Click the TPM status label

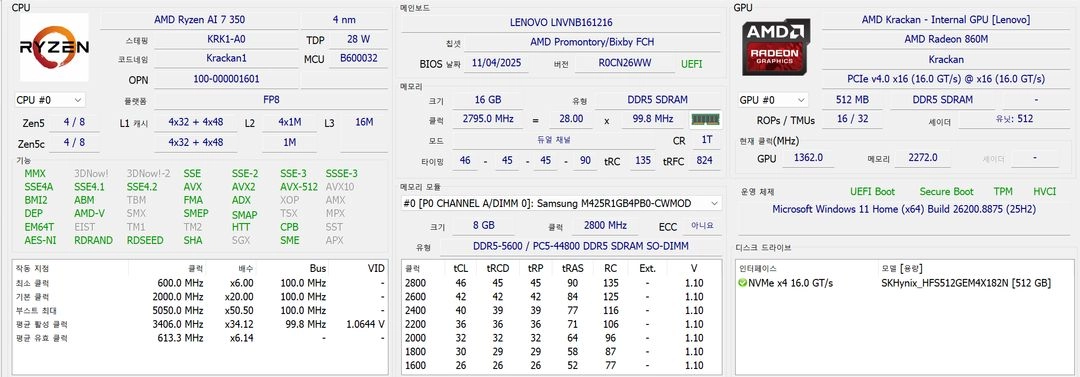(x=1003, y=192)
